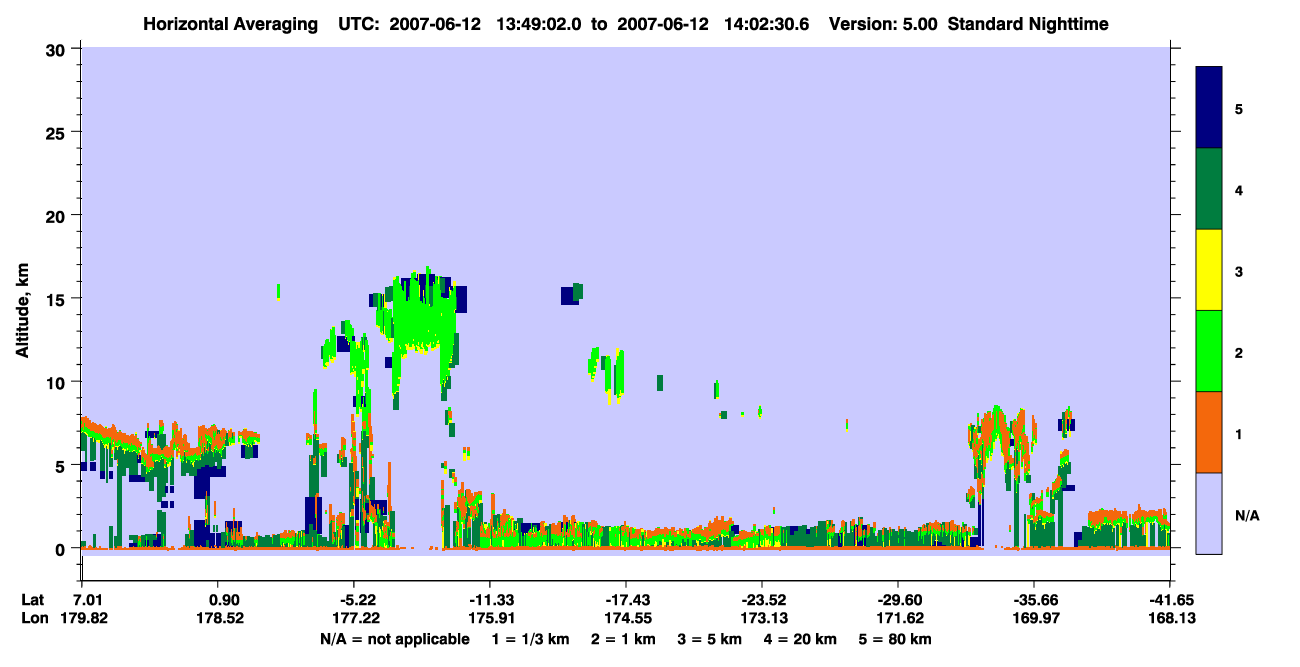Click the color bar label N/A
The width and height of the screenshot is (1300, 667).
click(1246, 515)
